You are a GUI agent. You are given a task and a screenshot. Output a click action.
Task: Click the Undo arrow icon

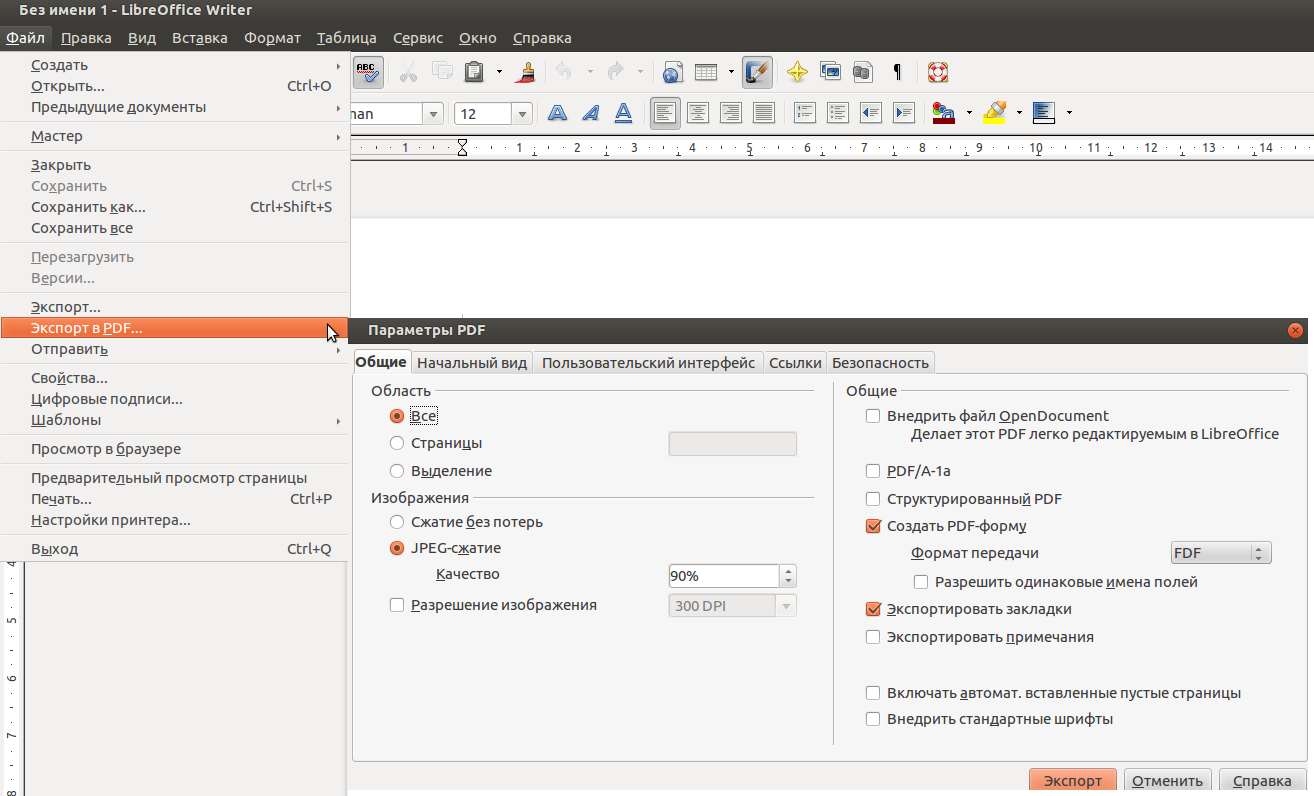pyautogui.click(x=563, y=71)
